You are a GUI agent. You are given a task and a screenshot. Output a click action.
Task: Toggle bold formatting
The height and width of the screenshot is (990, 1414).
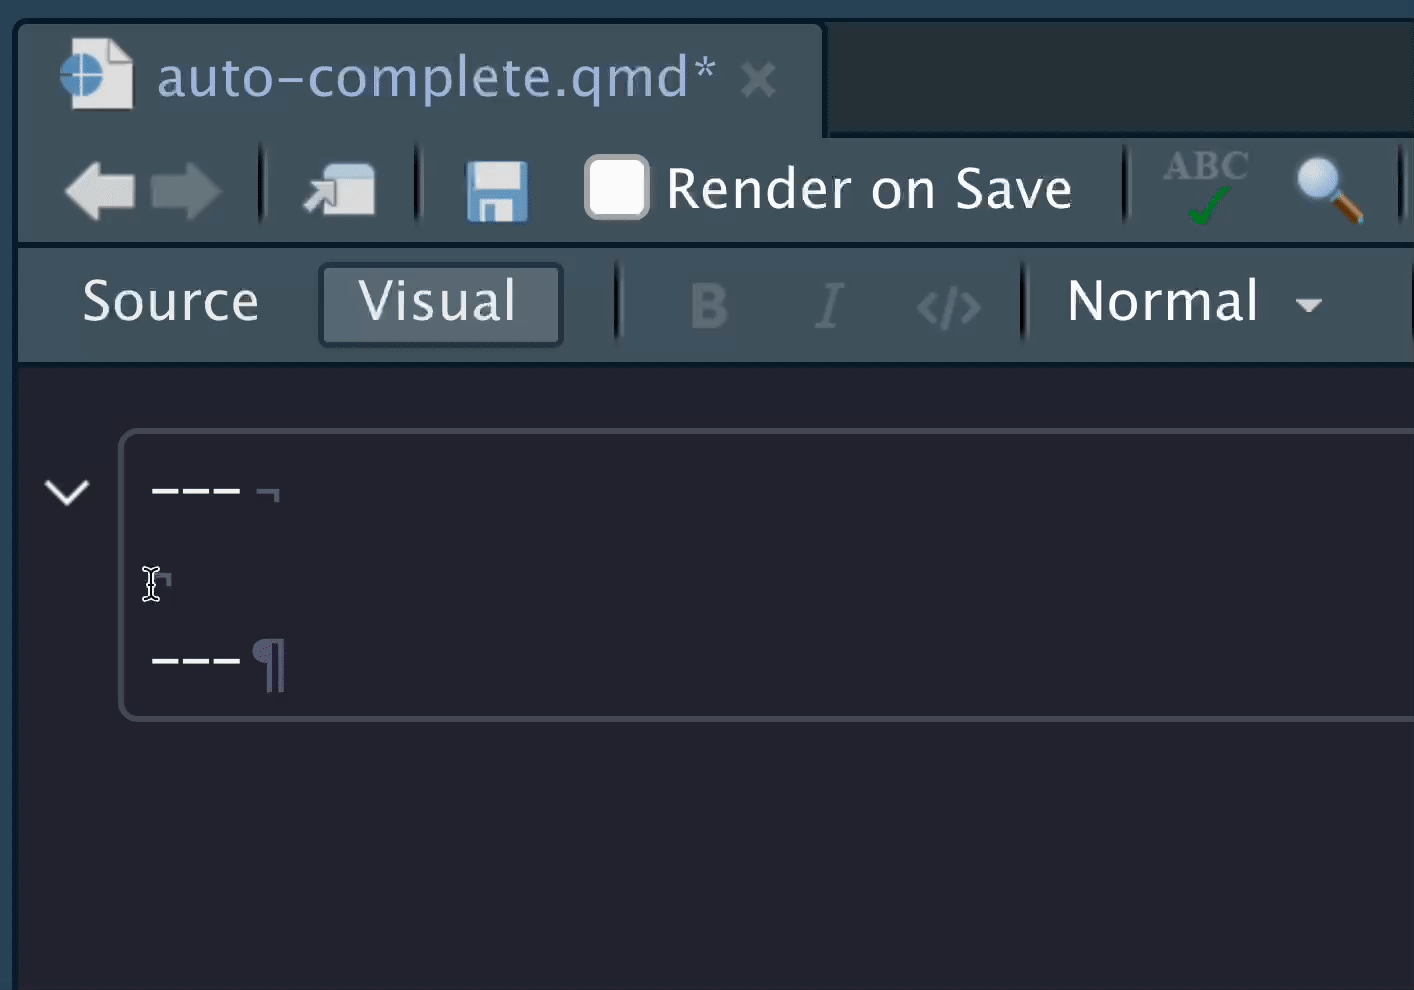[x=709, y=305]
